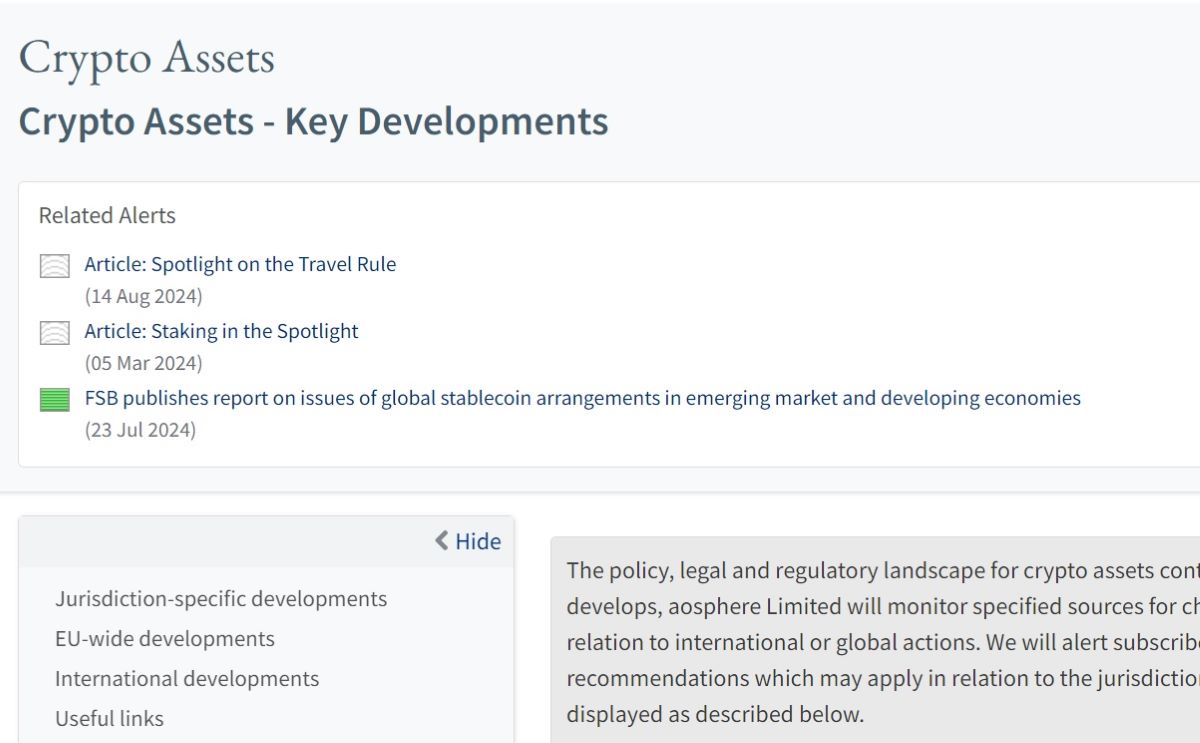
Task: Collapse the sidebar using the Hide label
Action: [x=478, y=541]
